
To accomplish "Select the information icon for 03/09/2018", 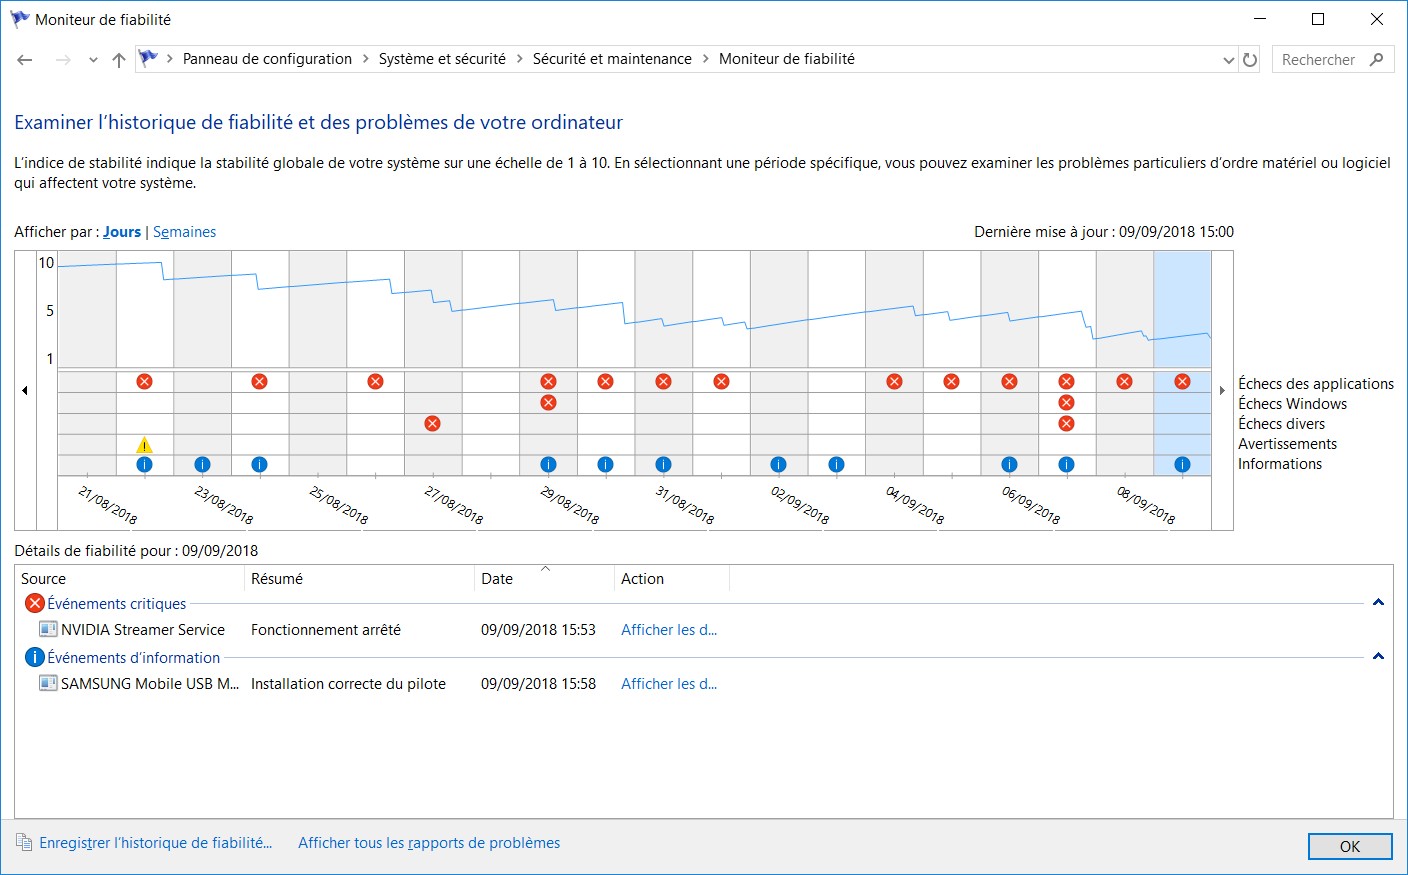I will tap(836, 464).
